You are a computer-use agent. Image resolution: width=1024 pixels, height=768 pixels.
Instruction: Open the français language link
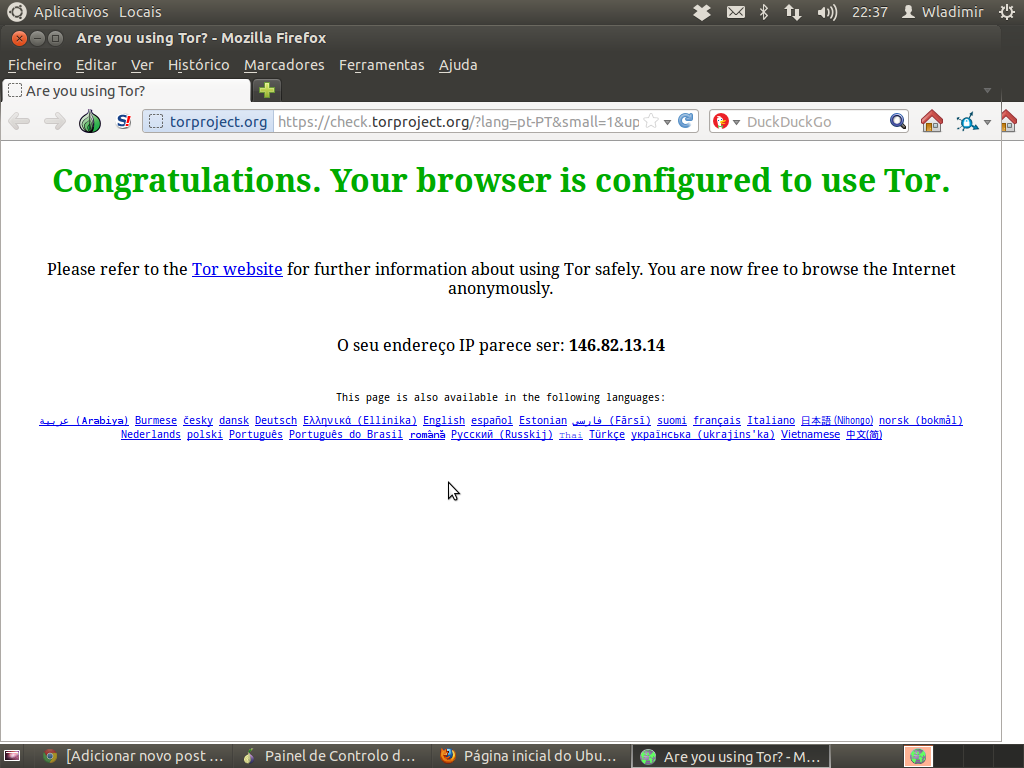coord(717,421)
